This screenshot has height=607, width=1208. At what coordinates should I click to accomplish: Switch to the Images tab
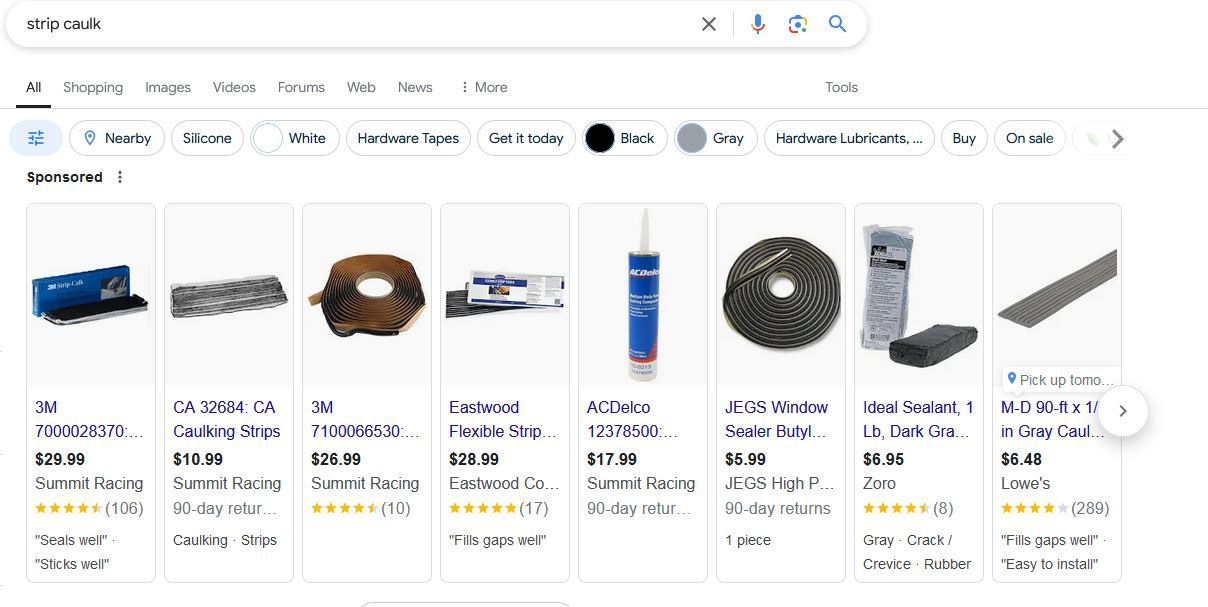click(168, 87)
